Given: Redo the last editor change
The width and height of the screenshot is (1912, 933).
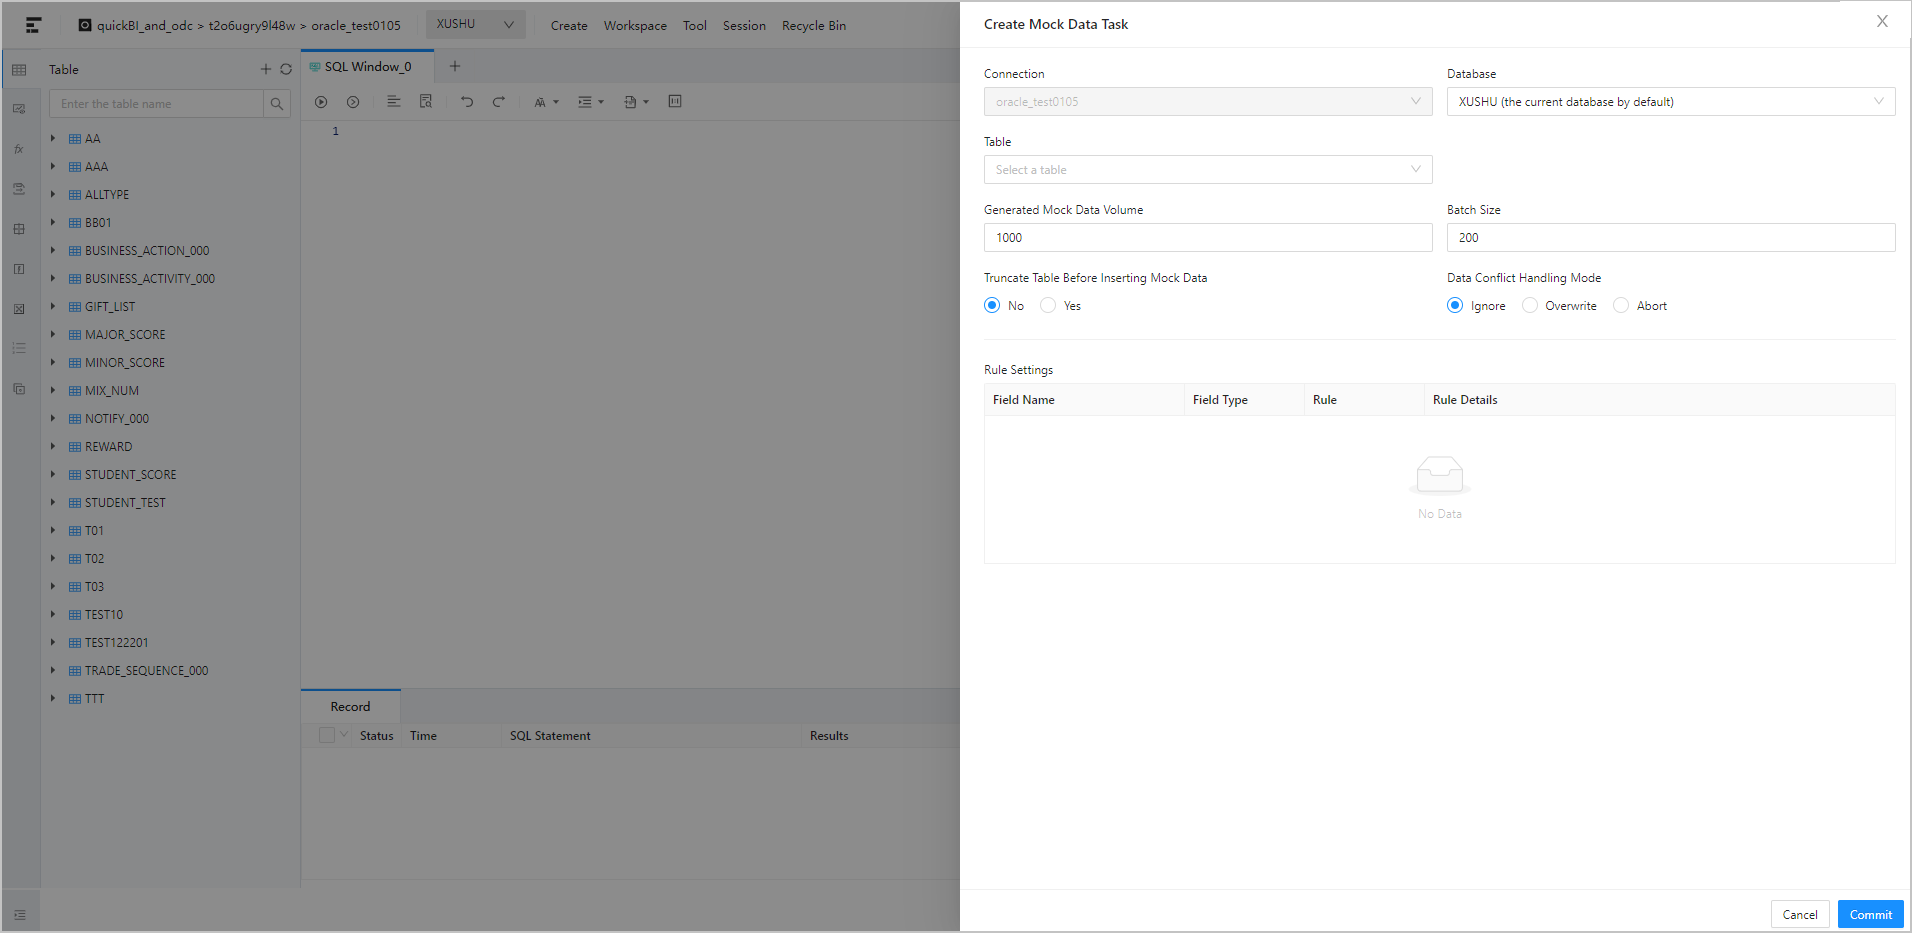Looking at the screenshot, I should (499, 102).
